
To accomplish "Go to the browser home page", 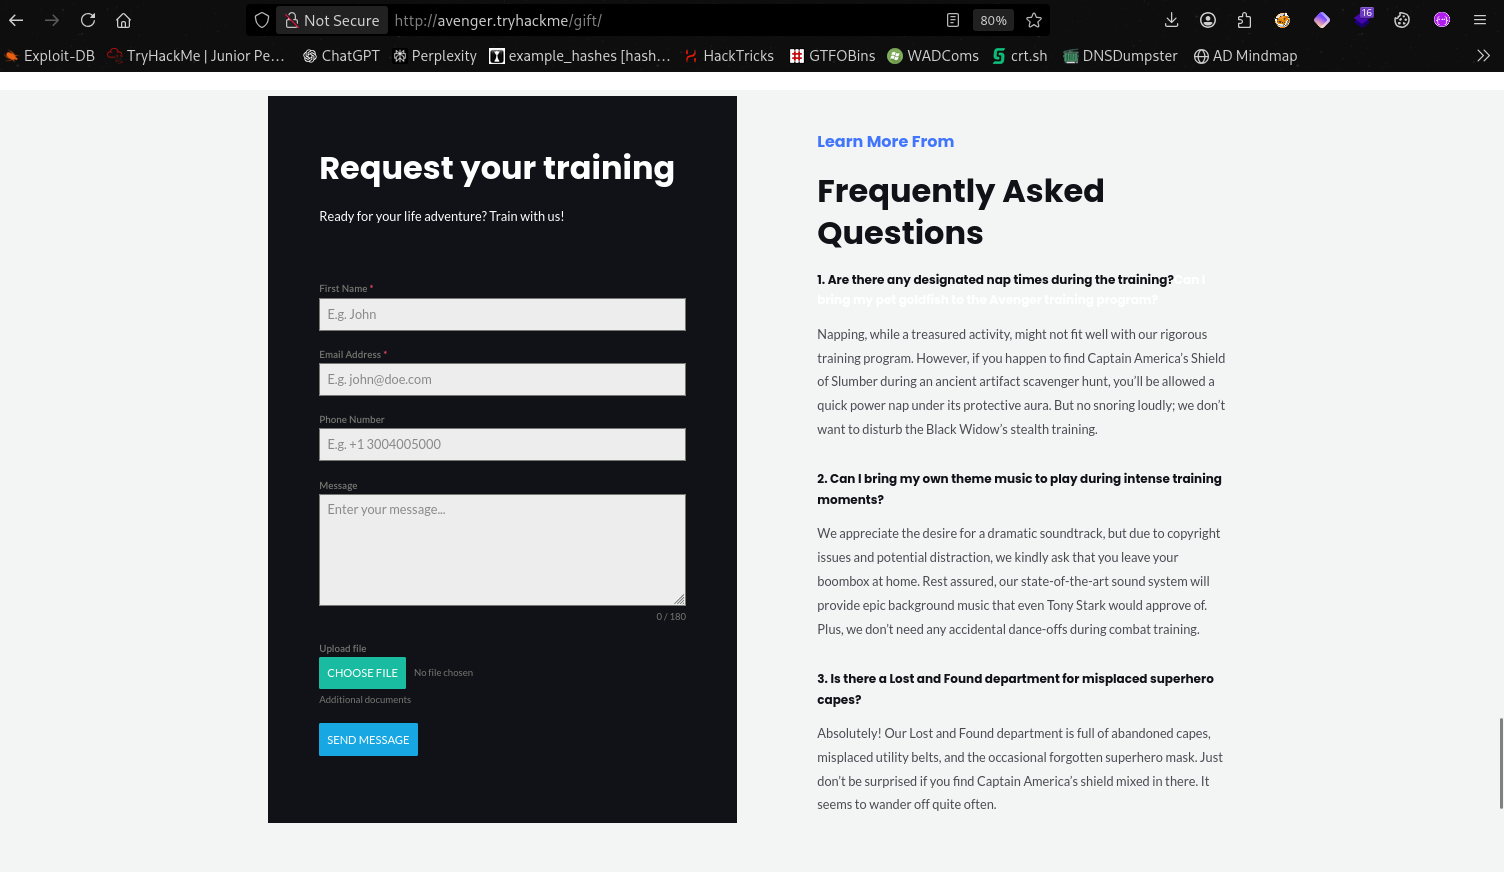I will tap(124, 20).
